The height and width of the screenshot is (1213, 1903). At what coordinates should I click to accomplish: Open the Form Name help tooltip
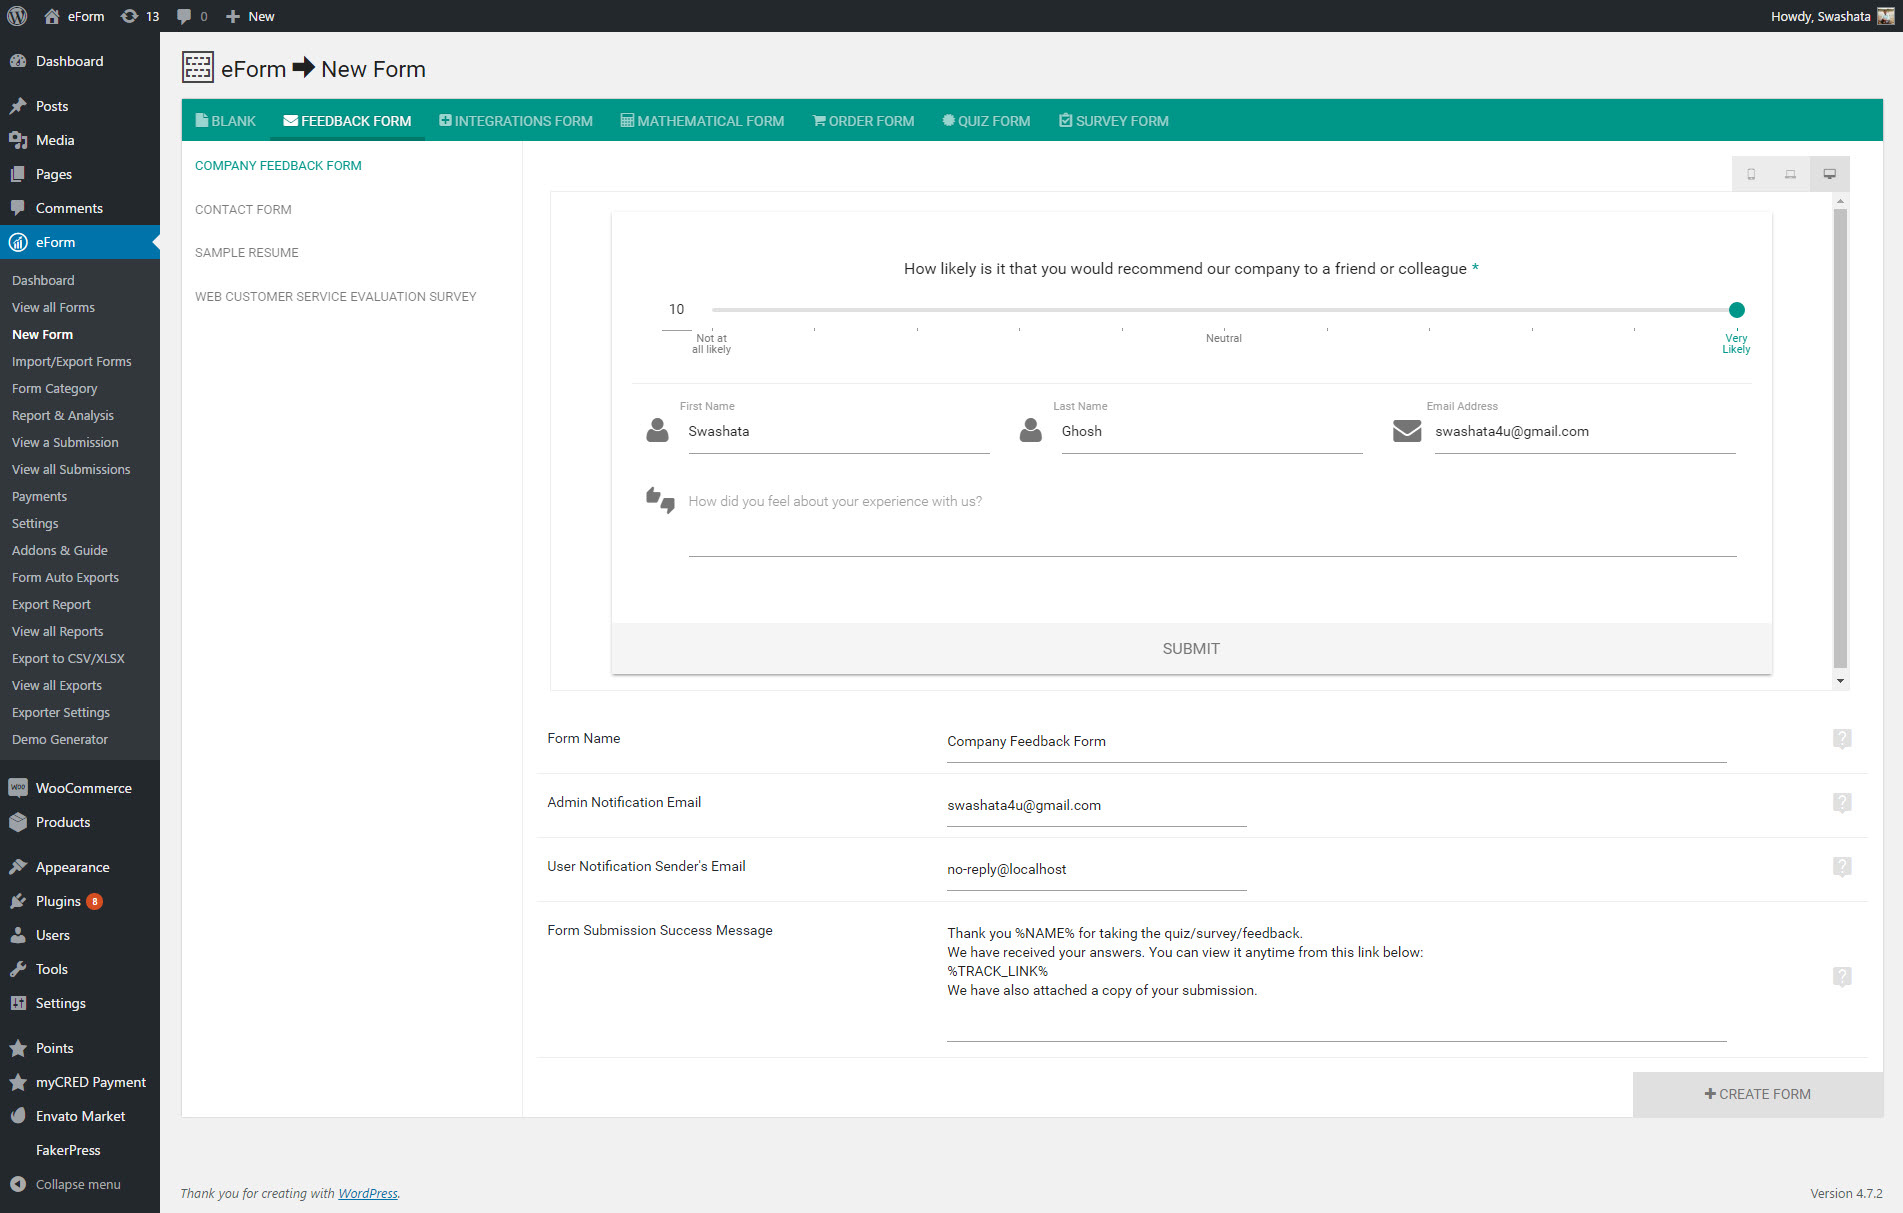point(1843,739)
